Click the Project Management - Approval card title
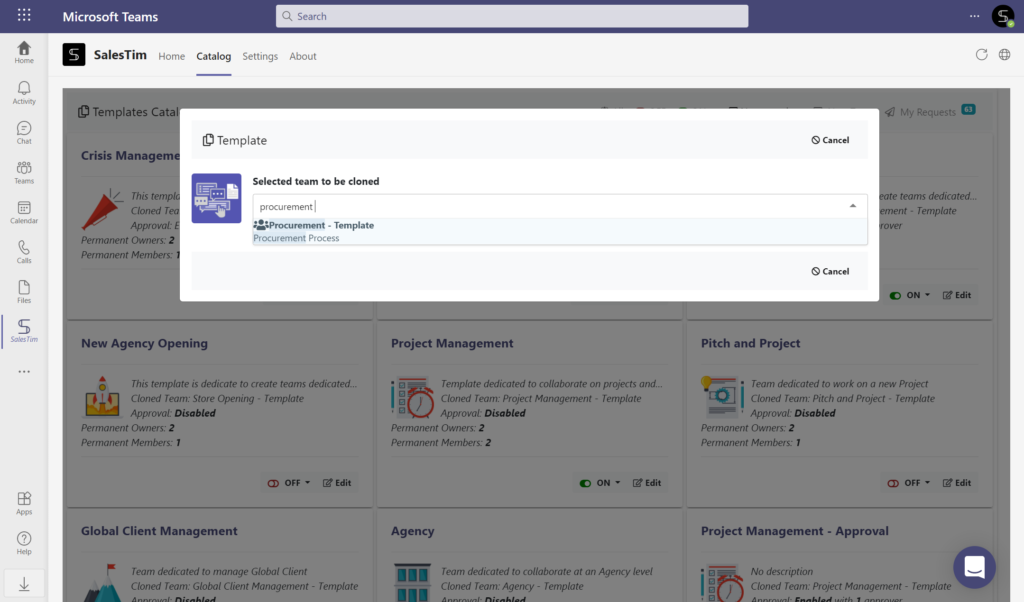 click(795, 531)
